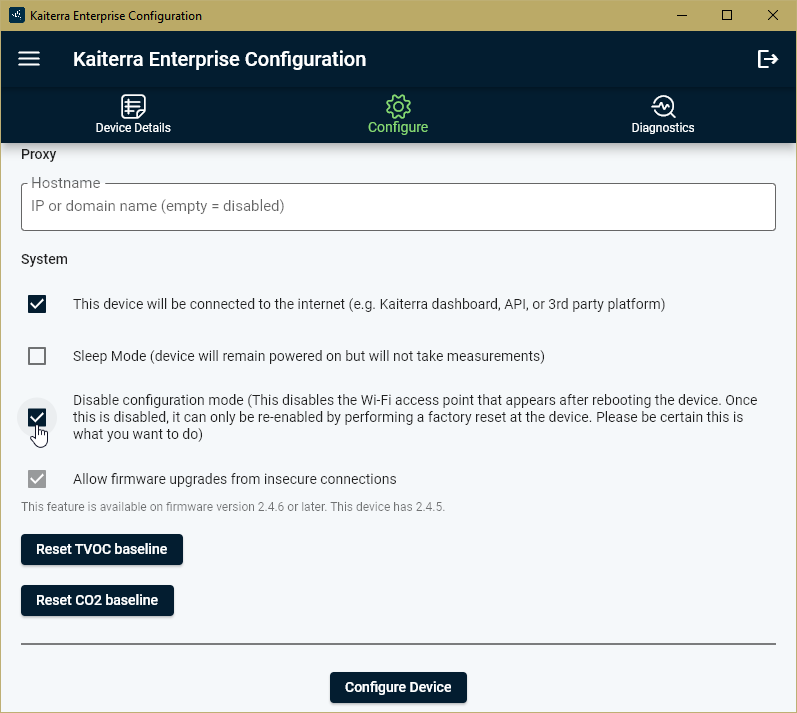Select the Configure tab label
797x713 pixels.
pyautogui.click(x=398, y=128)
